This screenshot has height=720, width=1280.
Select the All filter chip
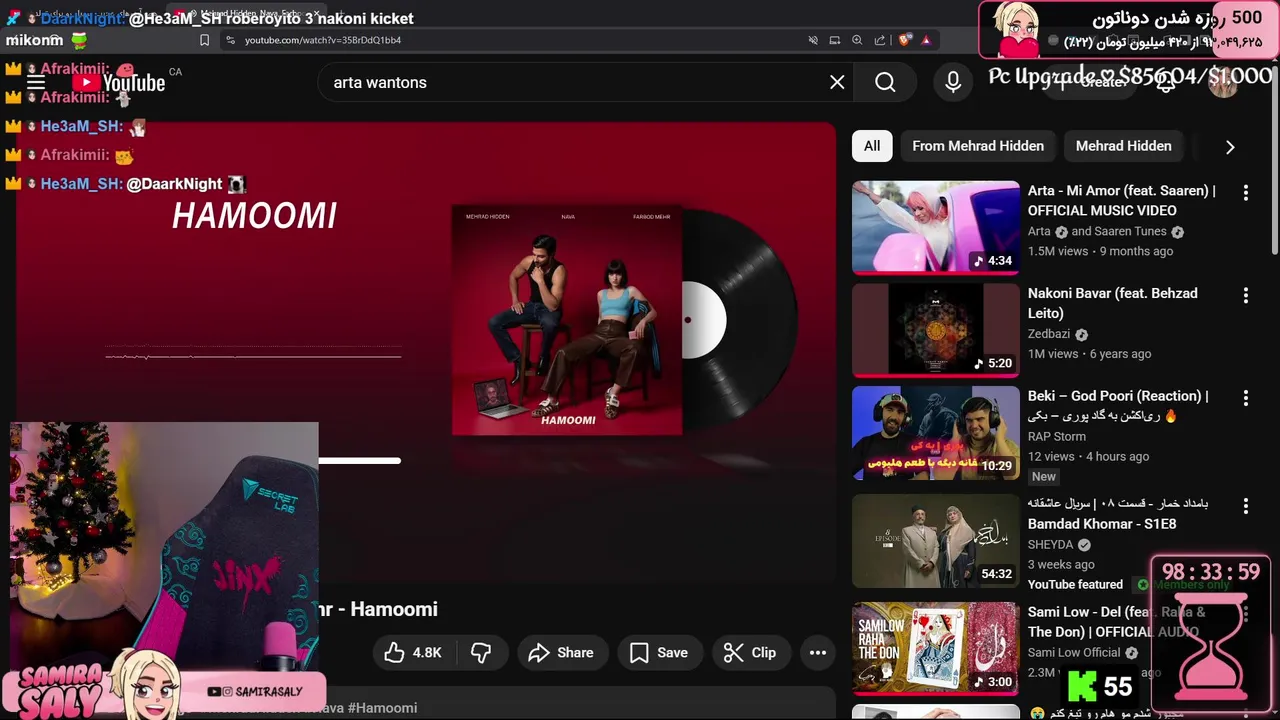872,146
